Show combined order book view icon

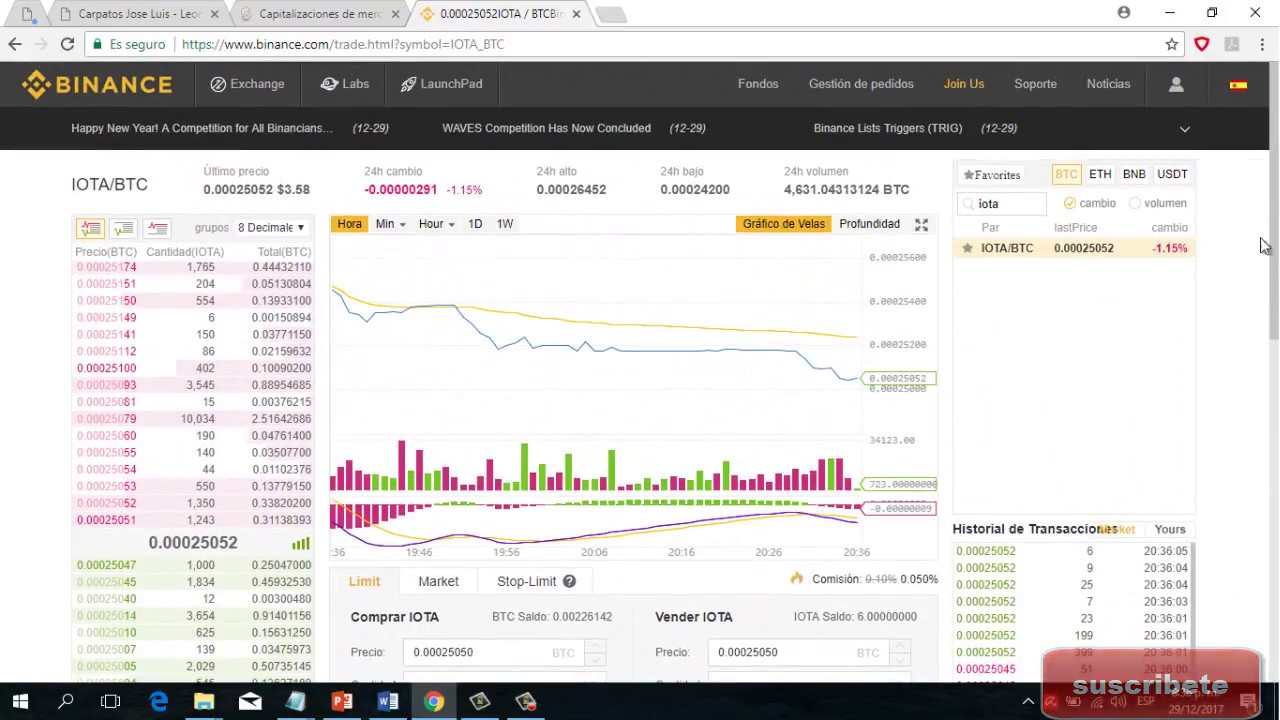point(90,228)
